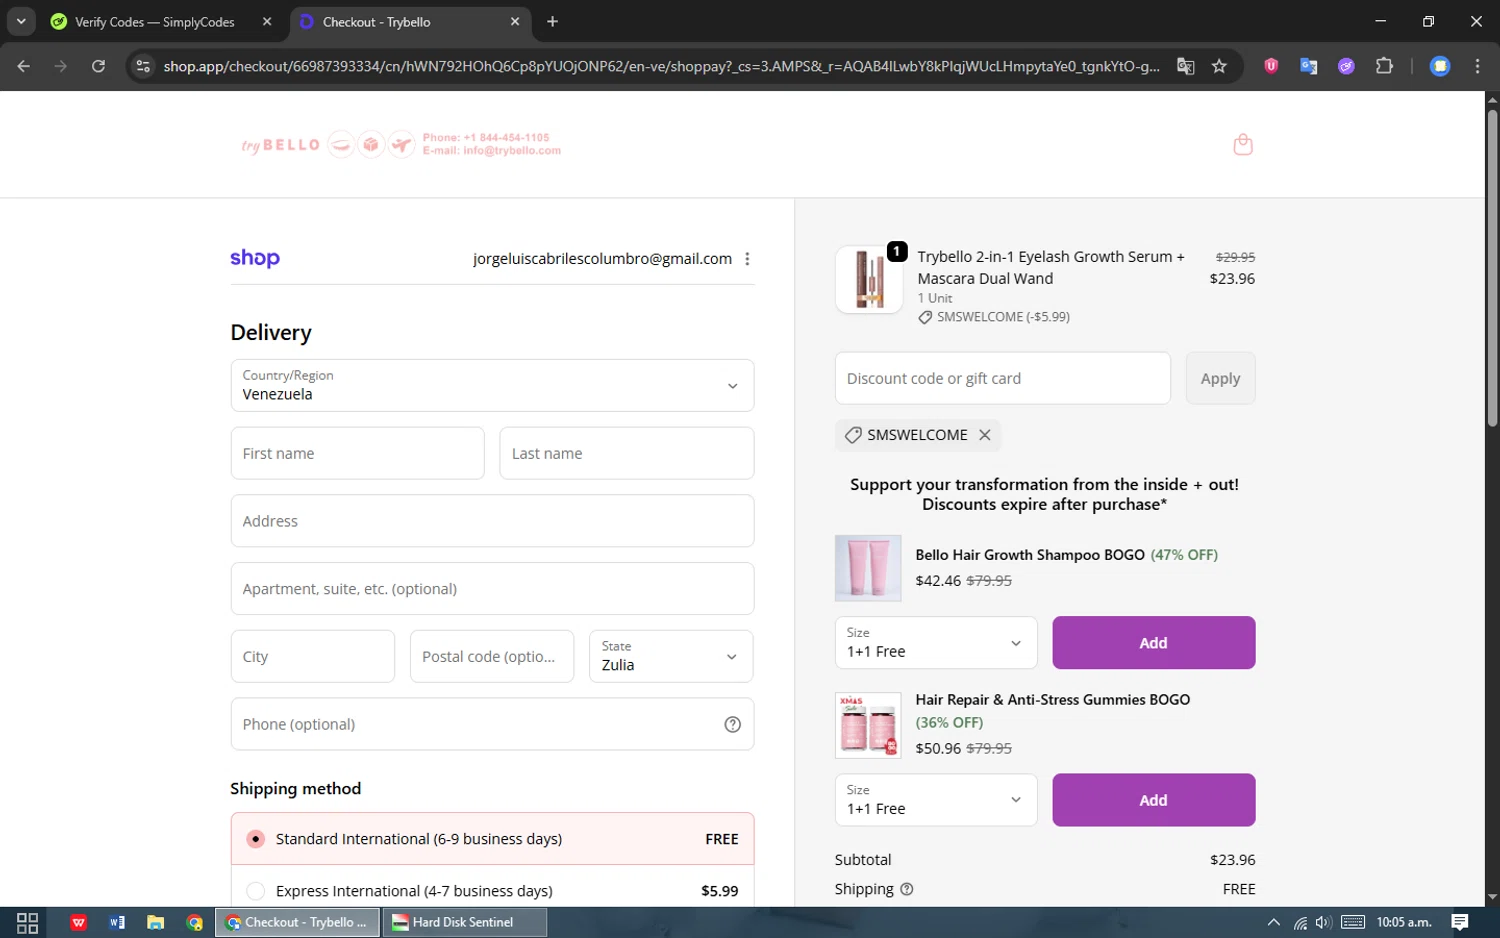
Task: Click the volume speaker tray icon
Action: (x=1324, y=922)
